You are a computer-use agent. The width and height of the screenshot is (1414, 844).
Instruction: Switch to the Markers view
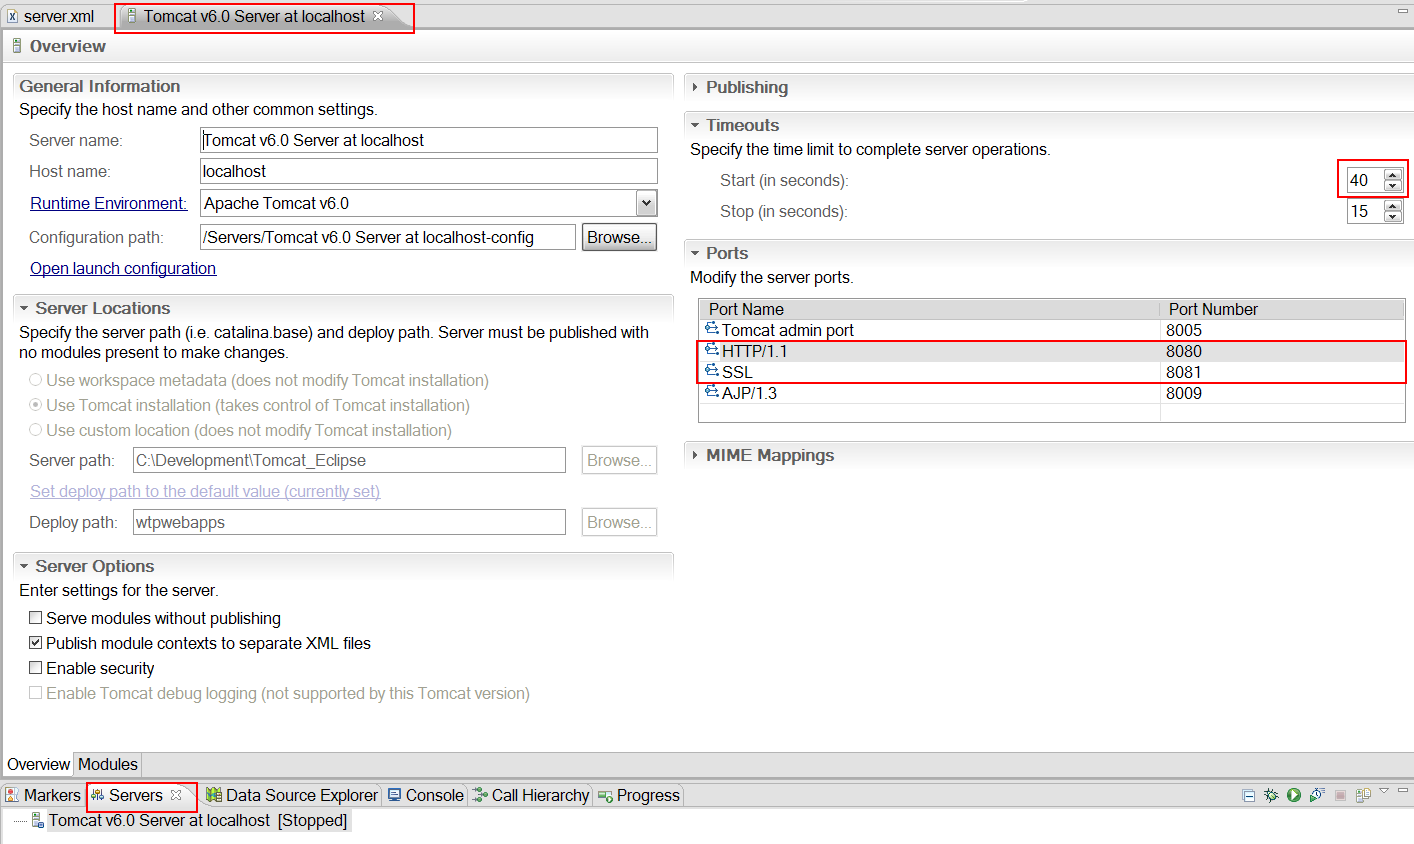pos(42,795)
